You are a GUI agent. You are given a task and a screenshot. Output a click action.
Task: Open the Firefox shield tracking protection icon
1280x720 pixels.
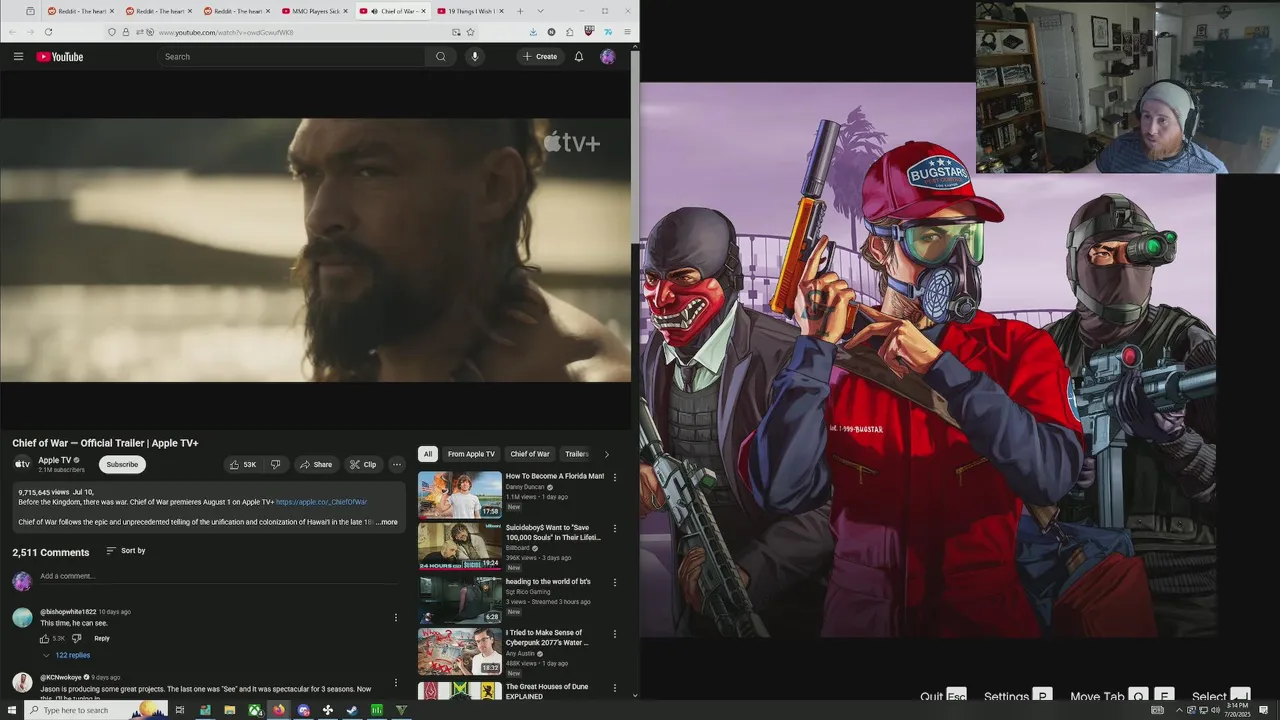(112, 32)
